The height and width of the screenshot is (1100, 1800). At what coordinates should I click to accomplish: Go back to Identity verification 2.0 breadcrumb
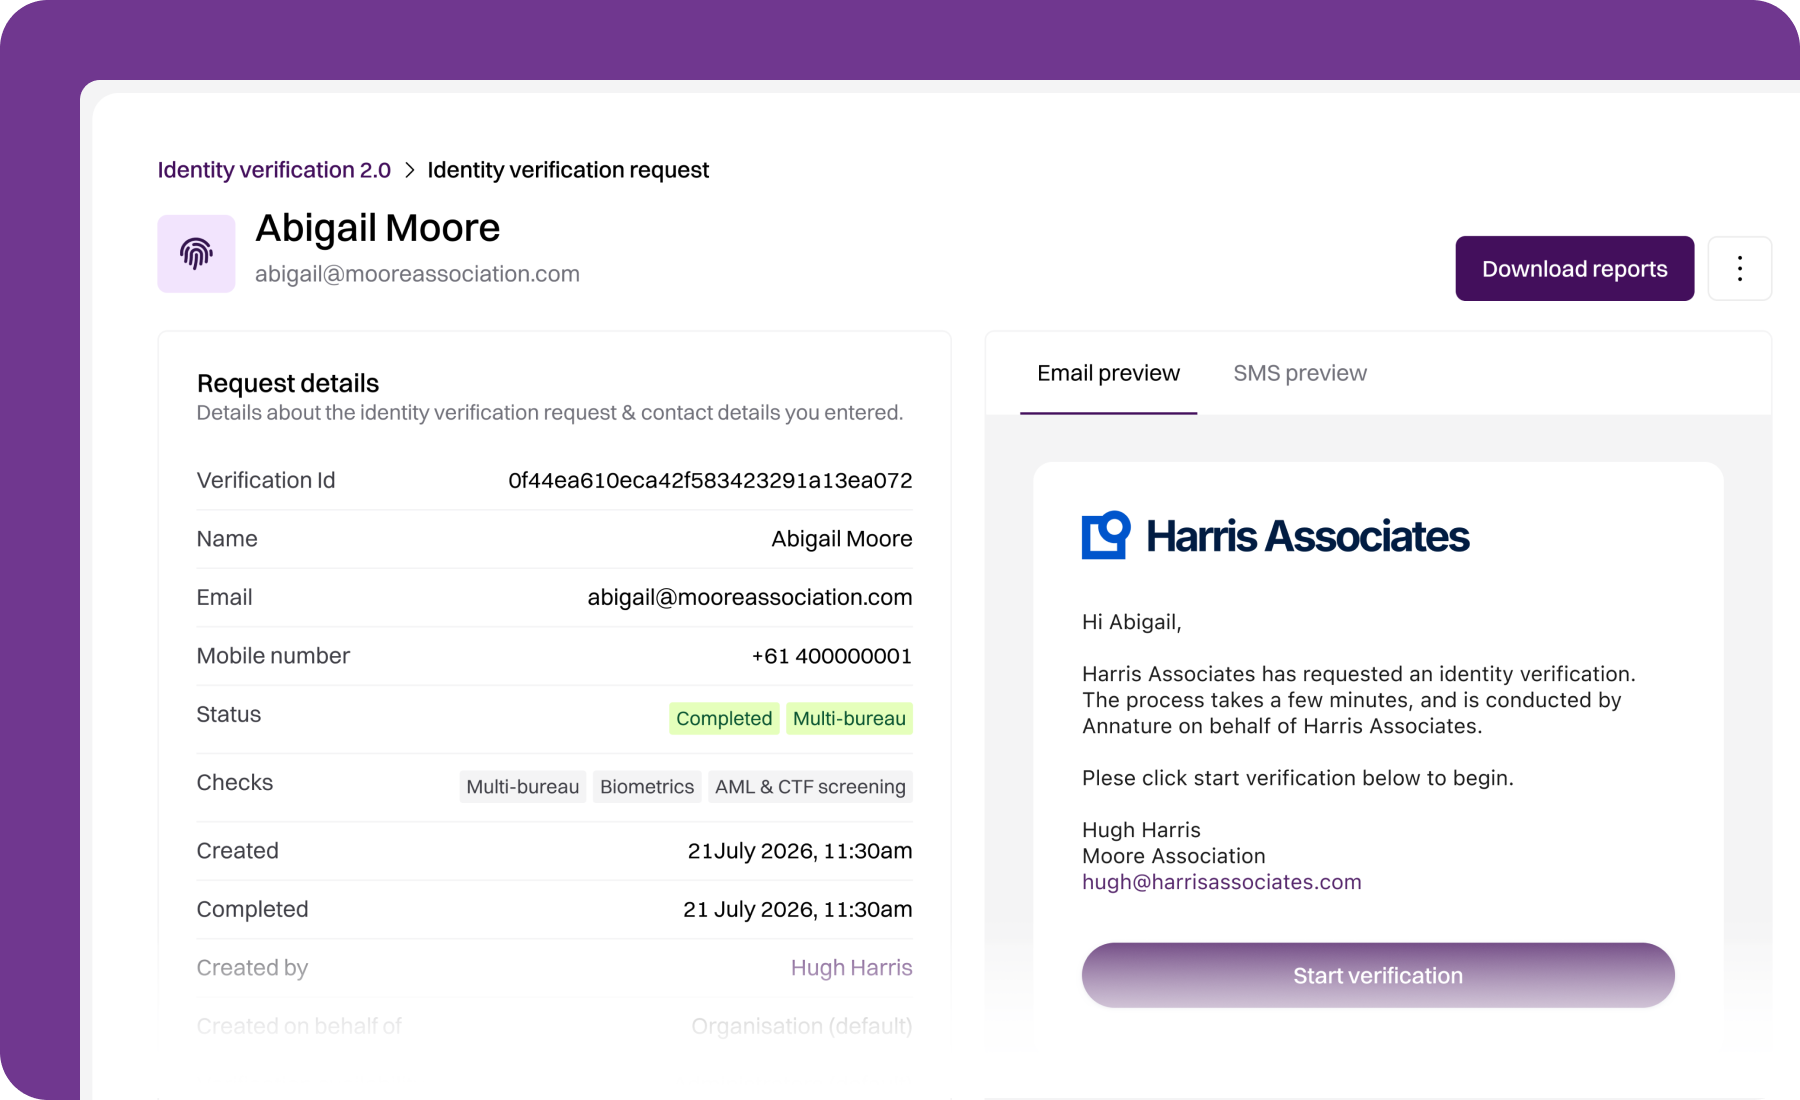(274, 170)
